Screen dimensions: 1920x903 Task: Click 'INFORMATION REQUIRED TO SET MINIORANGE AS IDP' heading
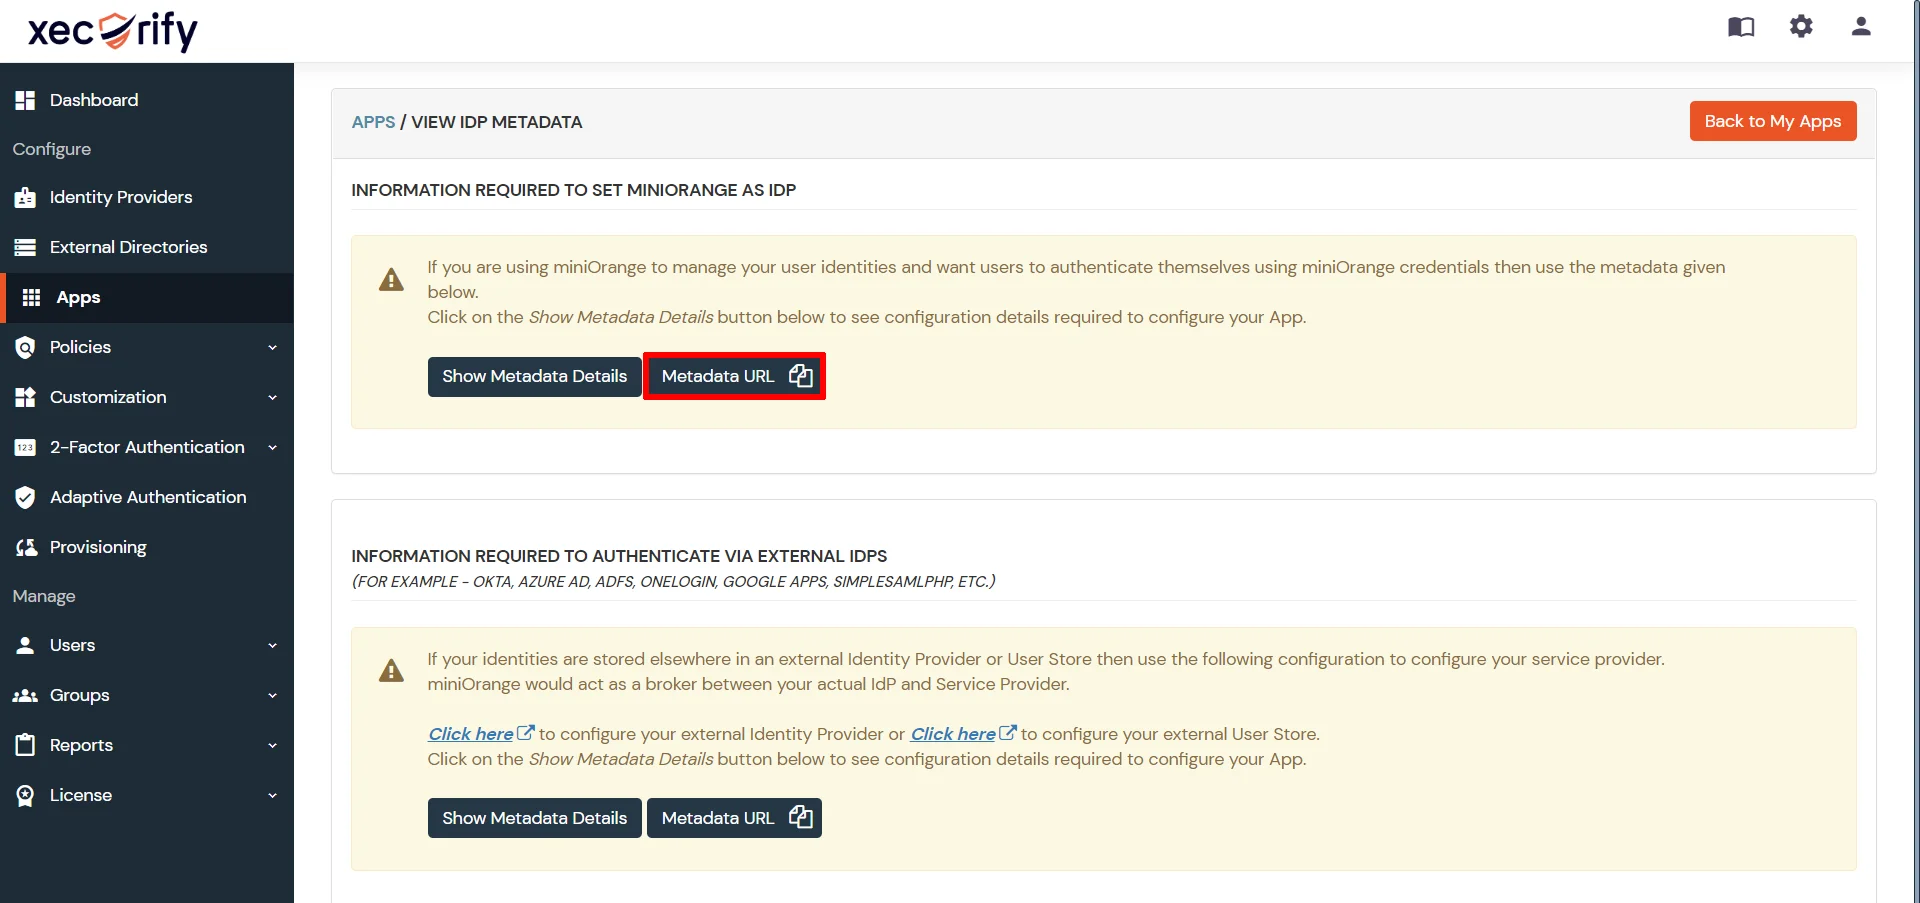point(574,190)
